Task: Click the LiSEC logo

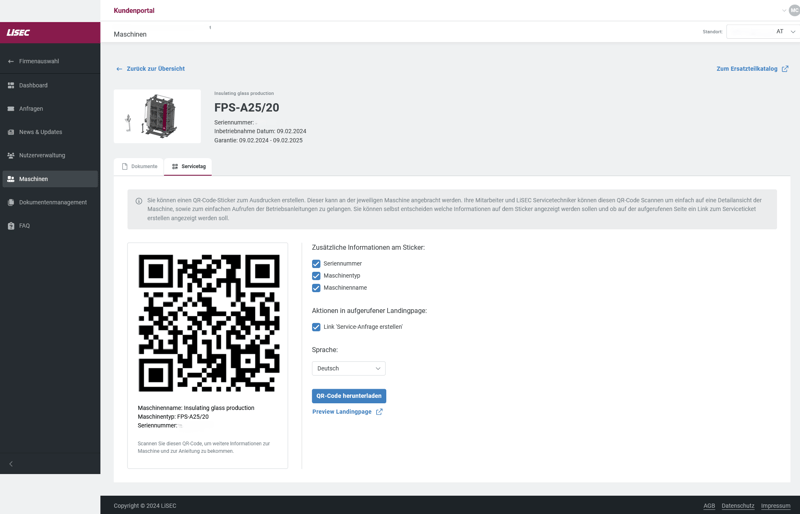Action: coord(18,33)
